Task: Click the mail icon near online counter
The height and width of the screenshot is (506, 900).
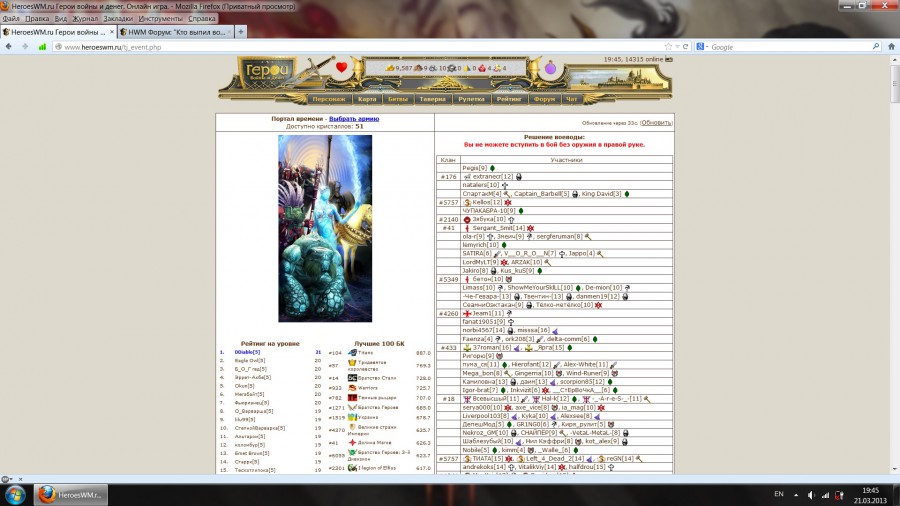Action: (669, 59)
